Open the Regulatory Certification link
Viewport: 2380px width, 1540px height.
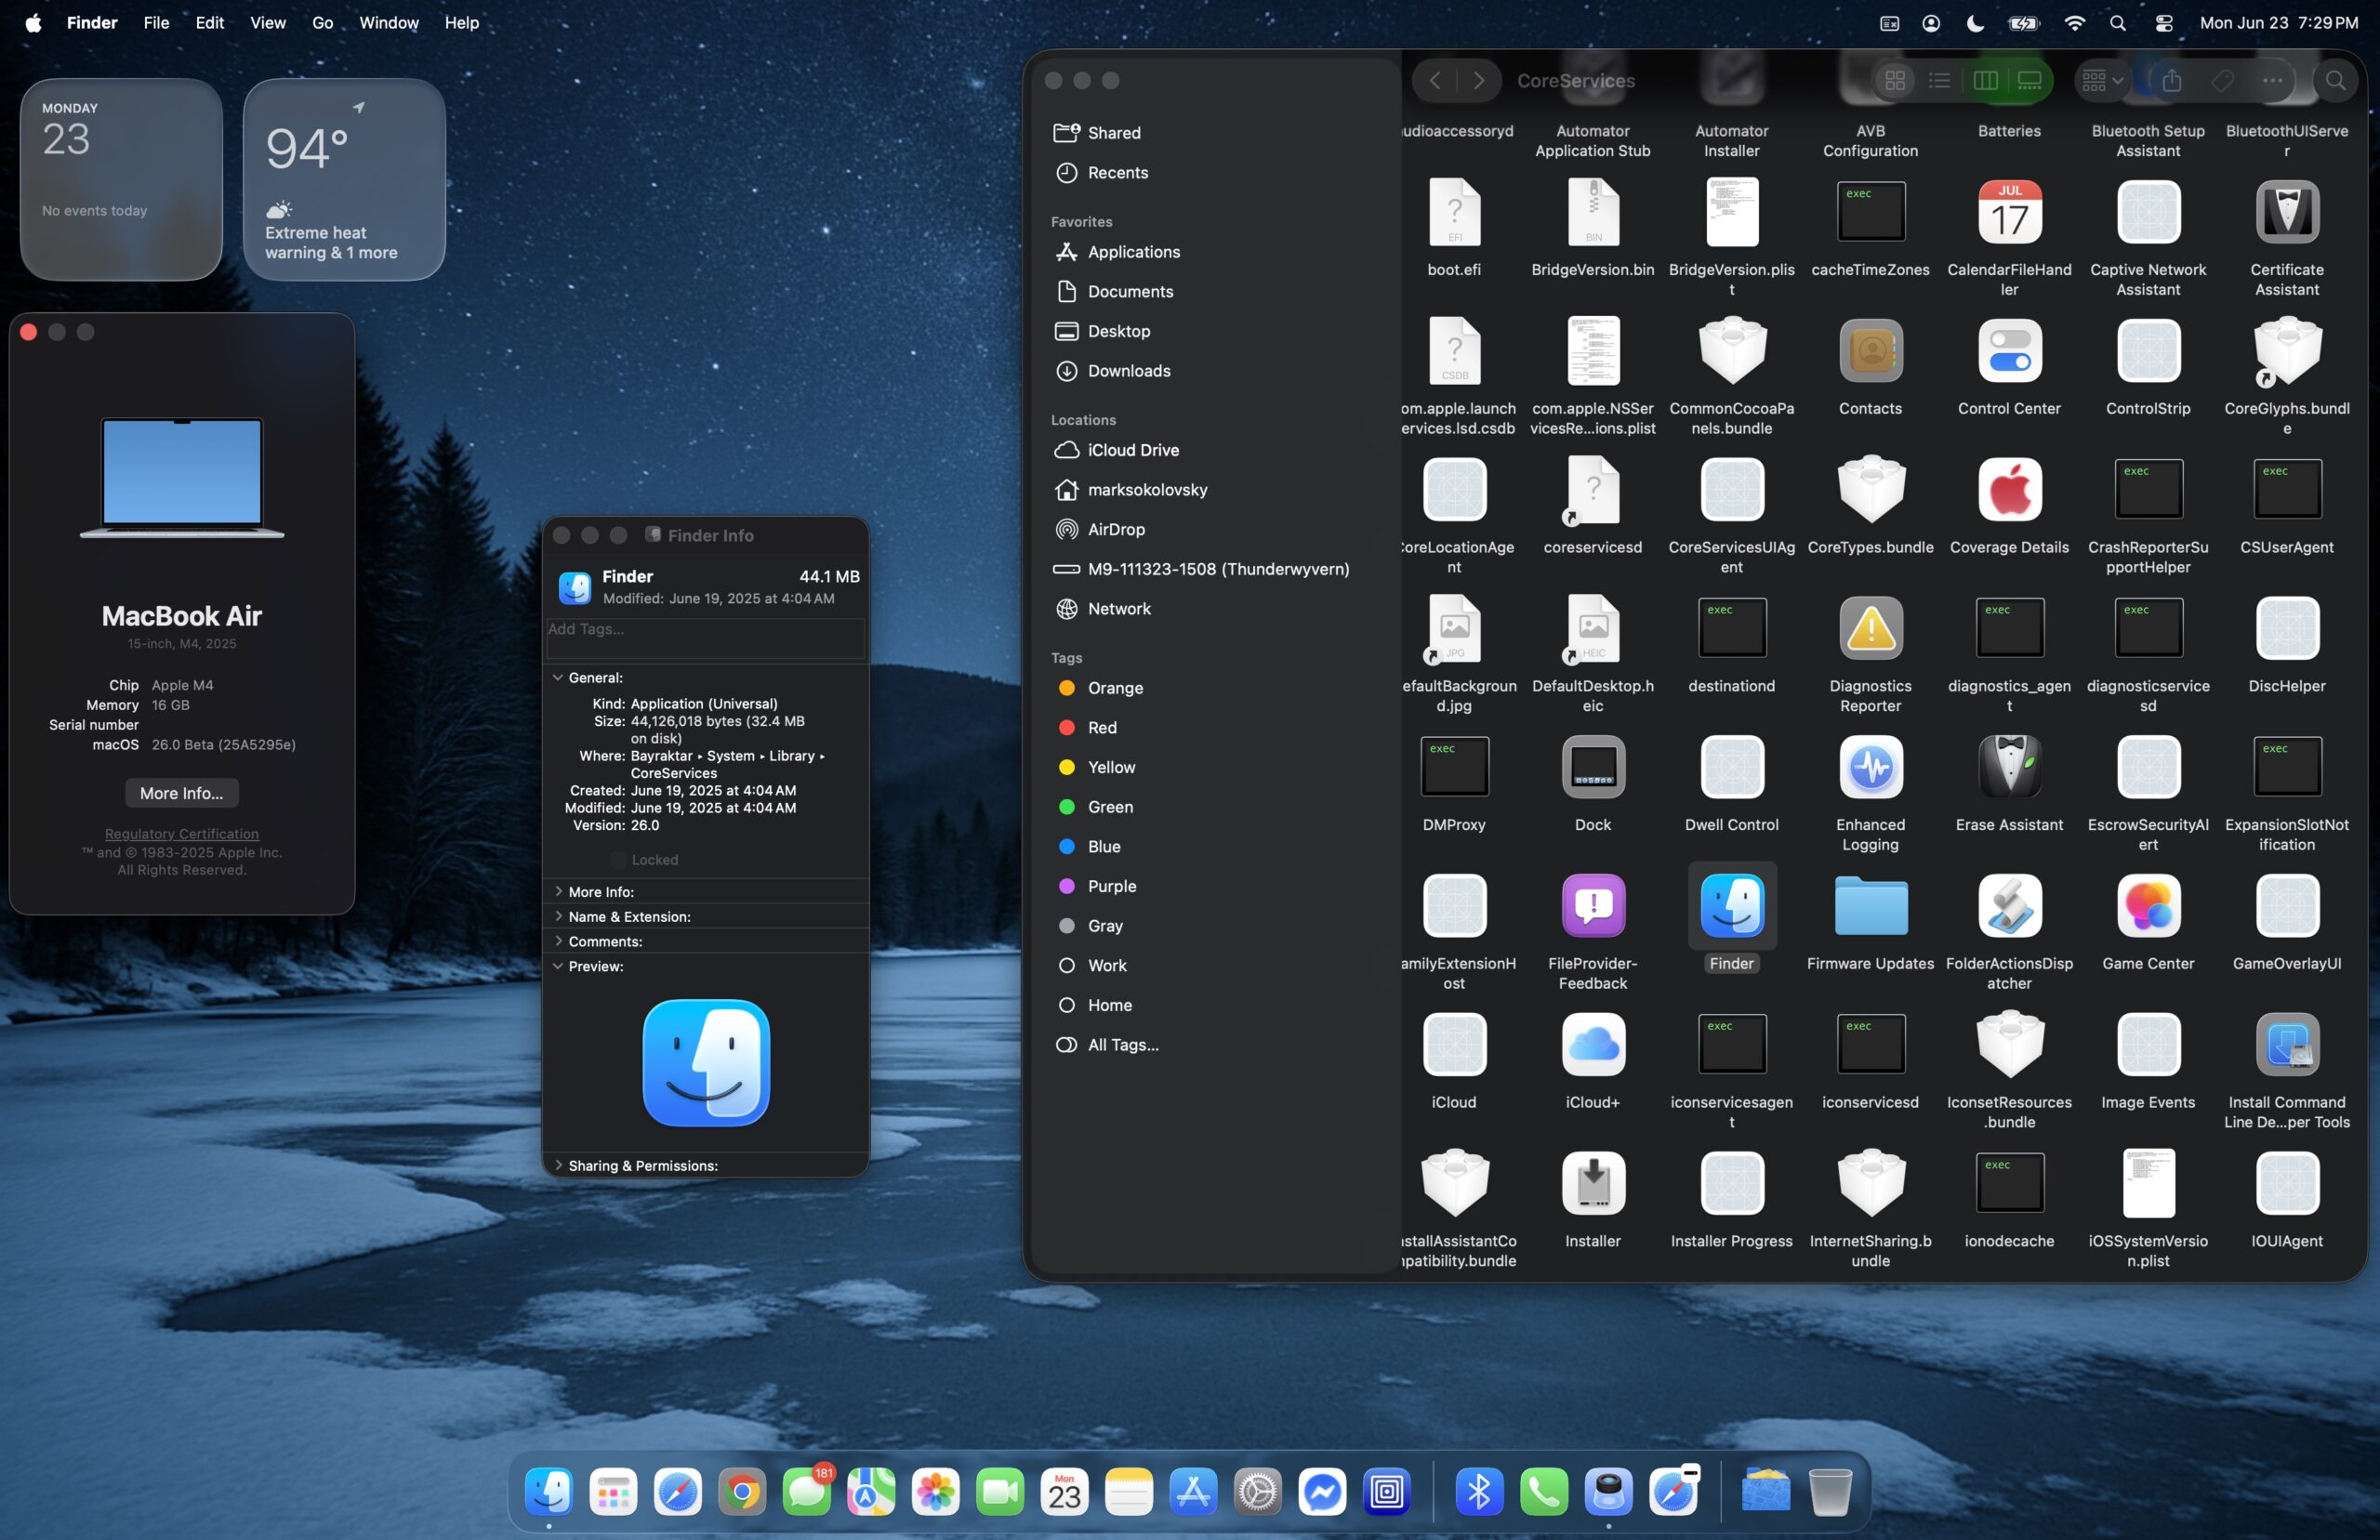click(181, 834)
